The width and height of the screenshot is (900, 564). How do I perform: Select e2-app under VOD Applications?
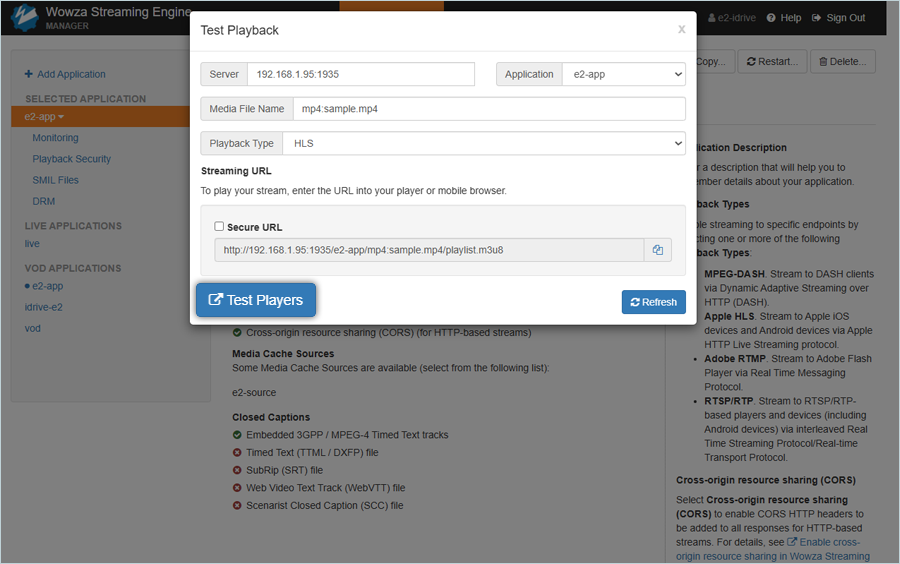48,286
